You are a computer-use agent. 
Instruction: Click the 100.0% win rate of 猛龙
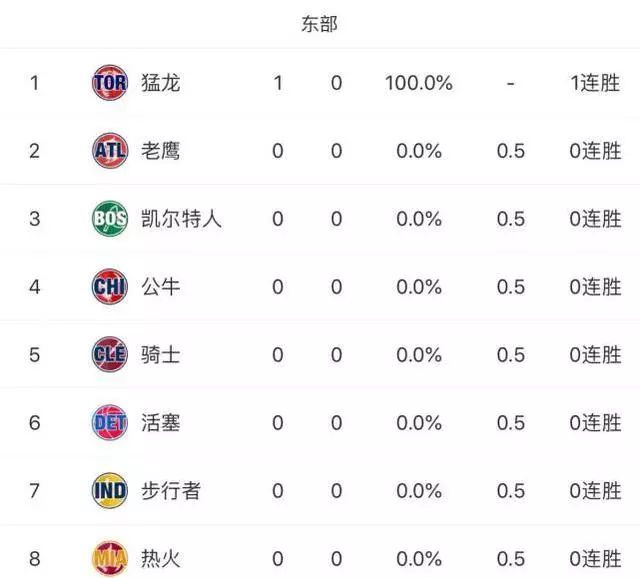click(x=419, y=83)
